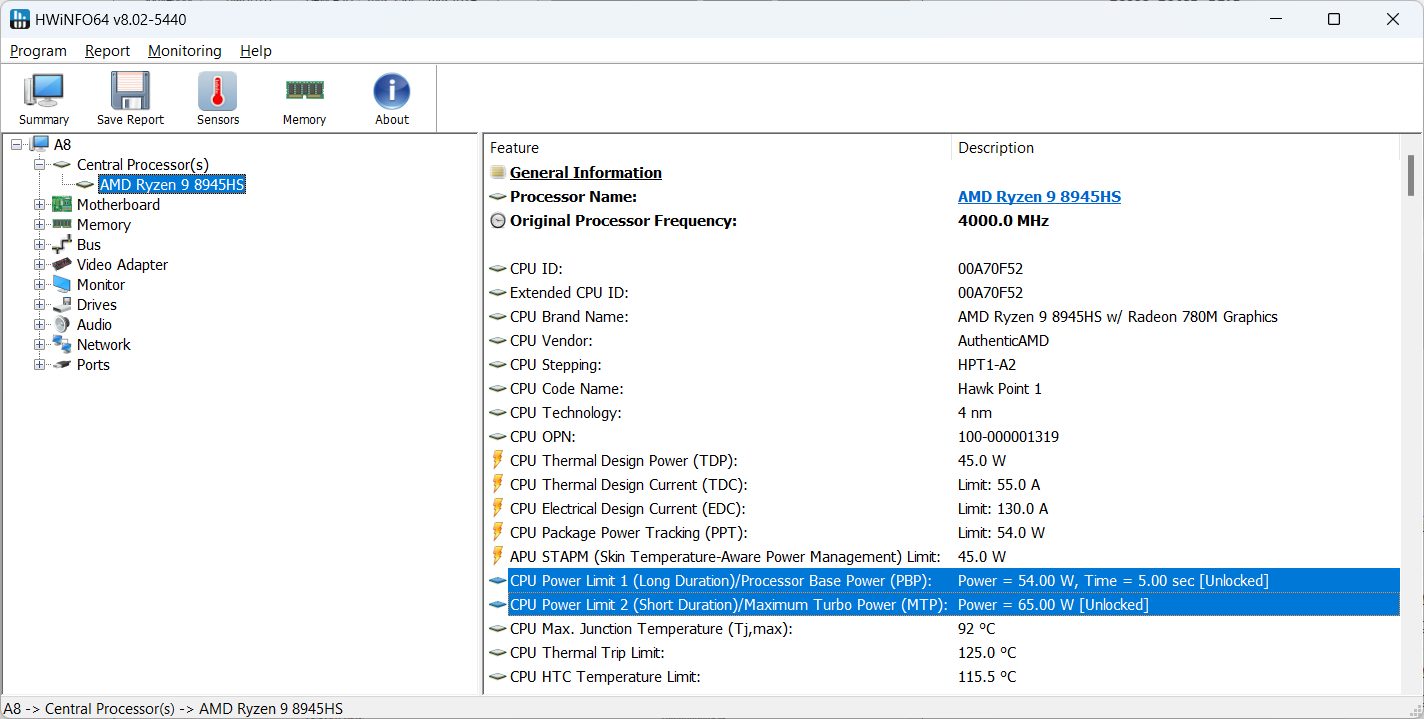
Task: Click the Motherboard icon in tree
Action: pos(62,204)
